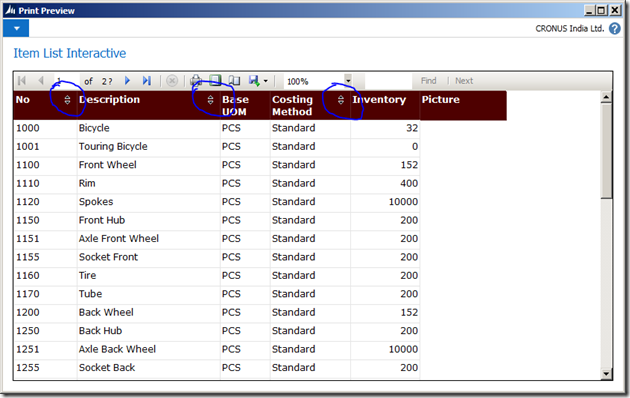Click the Rim description cell

click(x=149, y=184)
